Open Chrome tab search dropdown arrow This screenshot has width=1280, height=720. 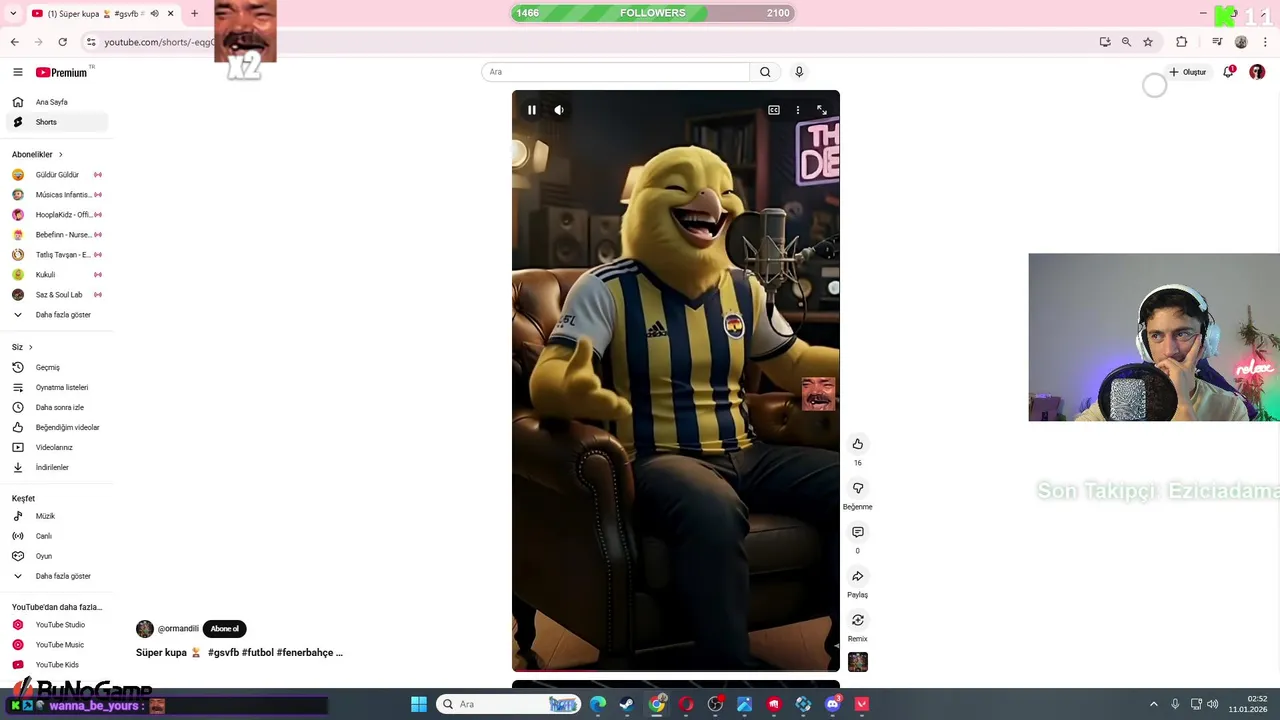pos(13,13)
